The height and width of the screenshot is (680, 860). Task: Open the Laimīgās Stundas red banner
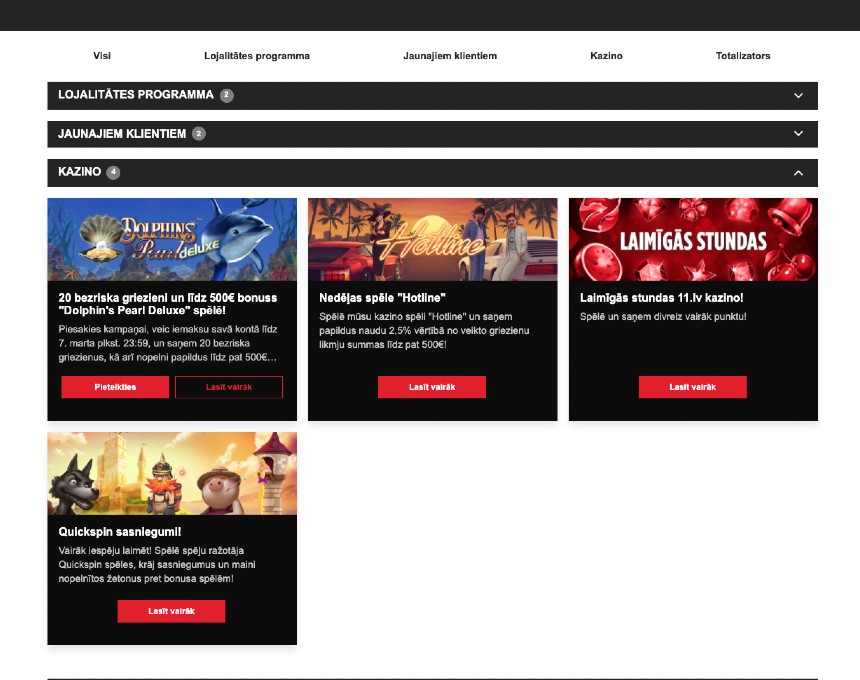click(x=693, y=240)
